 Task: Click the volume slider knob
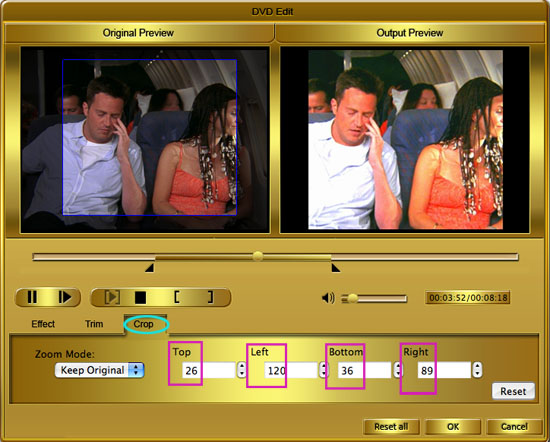353,298
